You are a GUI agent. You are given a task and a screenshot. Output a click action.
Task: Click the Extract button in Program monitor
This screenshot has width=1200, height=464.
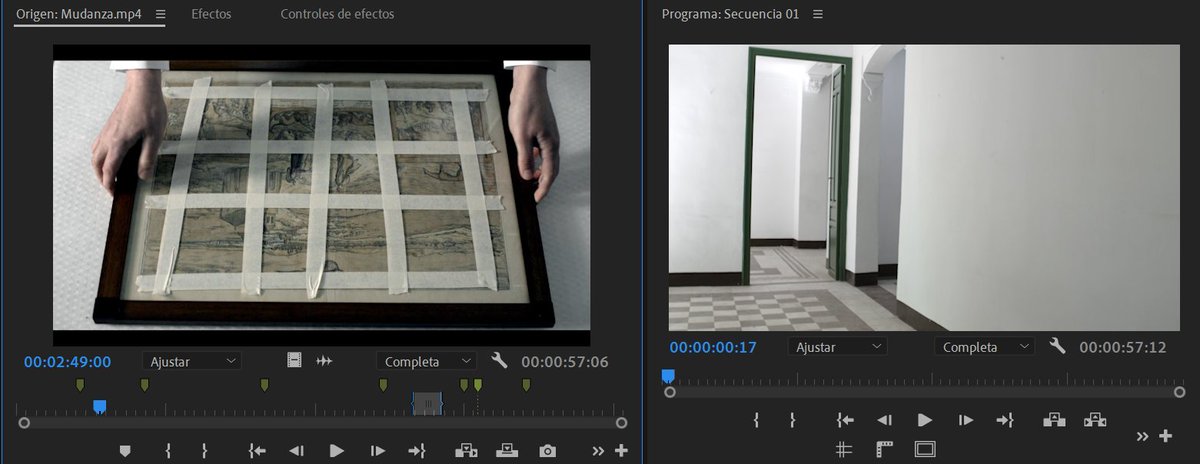(1095, 420)
